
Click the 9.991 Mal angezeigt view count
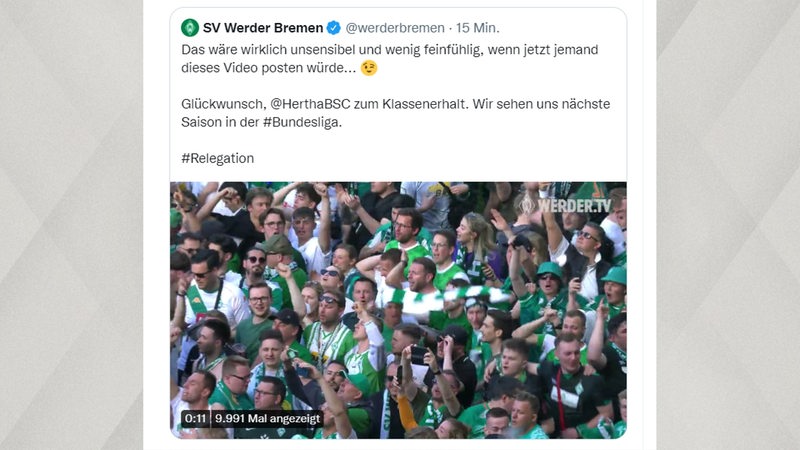(x=267, y=419)
